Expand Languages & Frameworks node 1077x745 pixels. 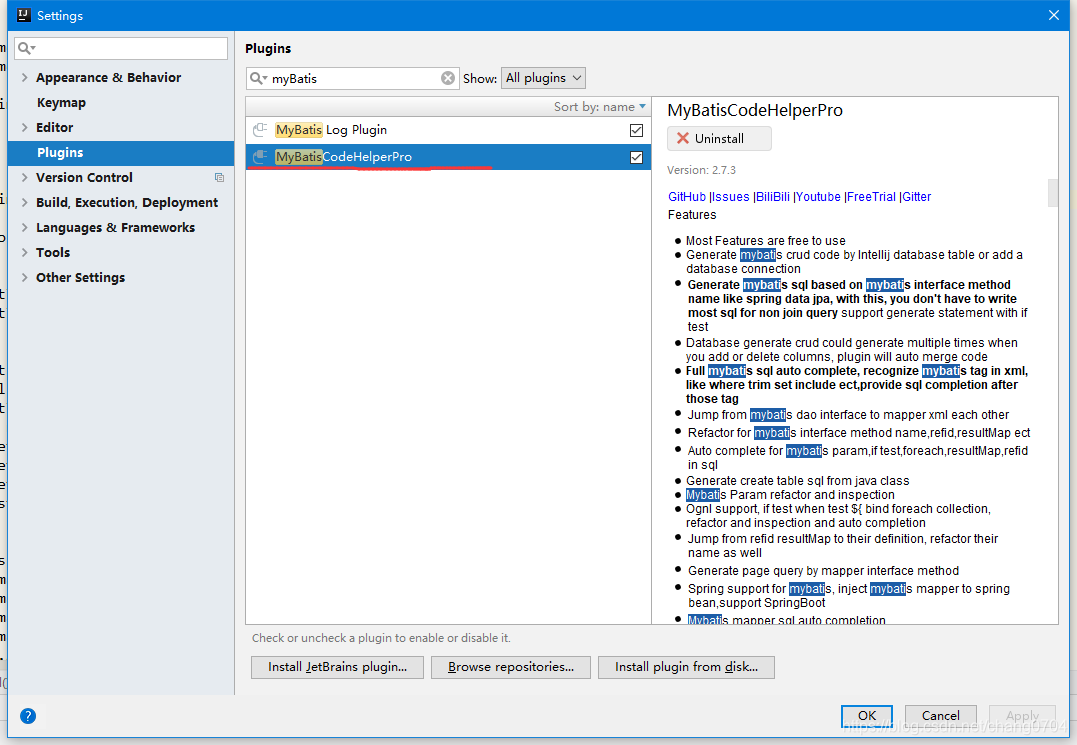[25, 227]
